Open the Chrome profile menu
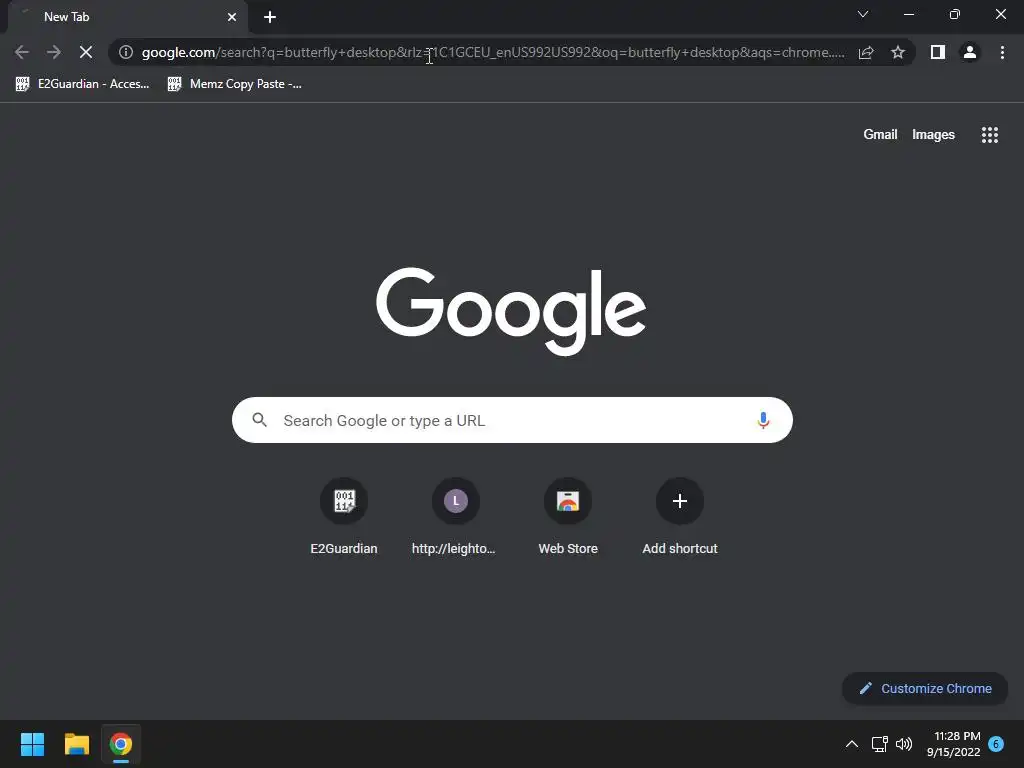1024x768 pixels. click(970, 52)
